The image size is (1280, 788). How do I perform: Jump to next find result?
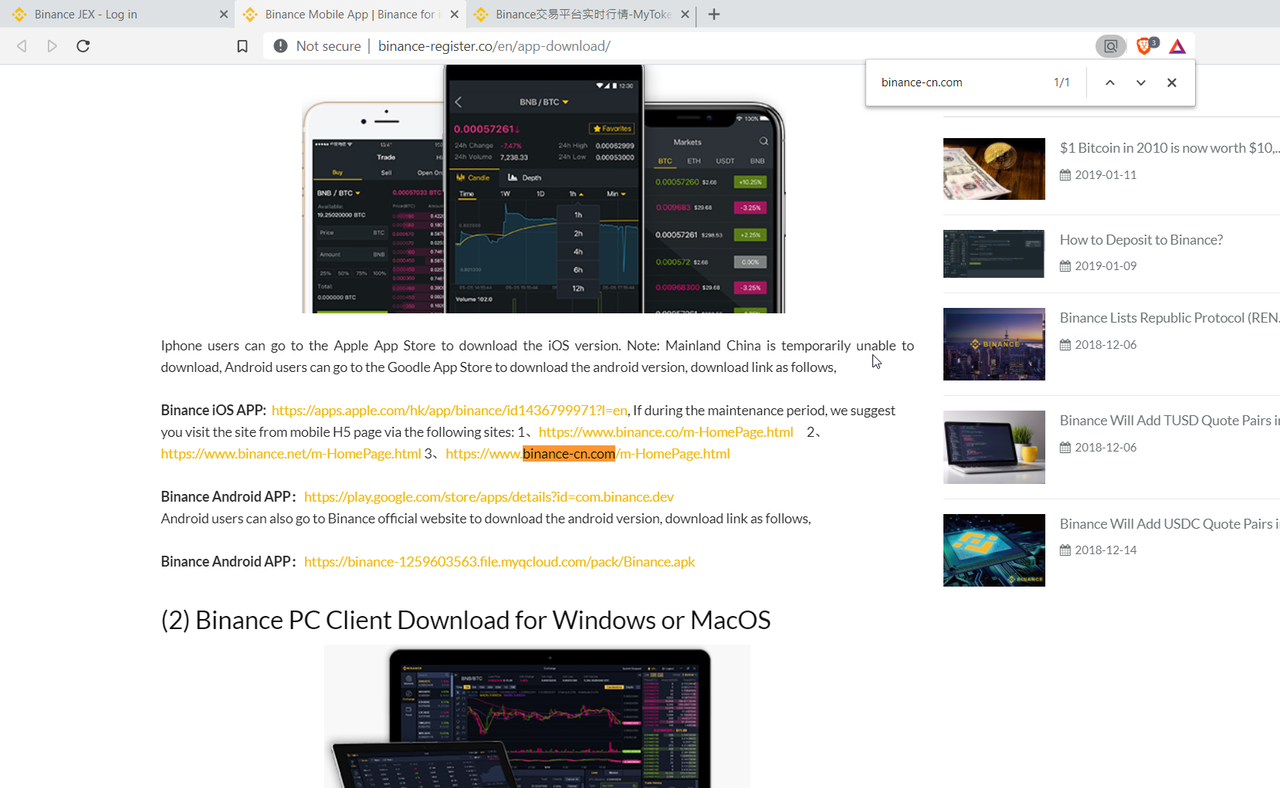1141,83
